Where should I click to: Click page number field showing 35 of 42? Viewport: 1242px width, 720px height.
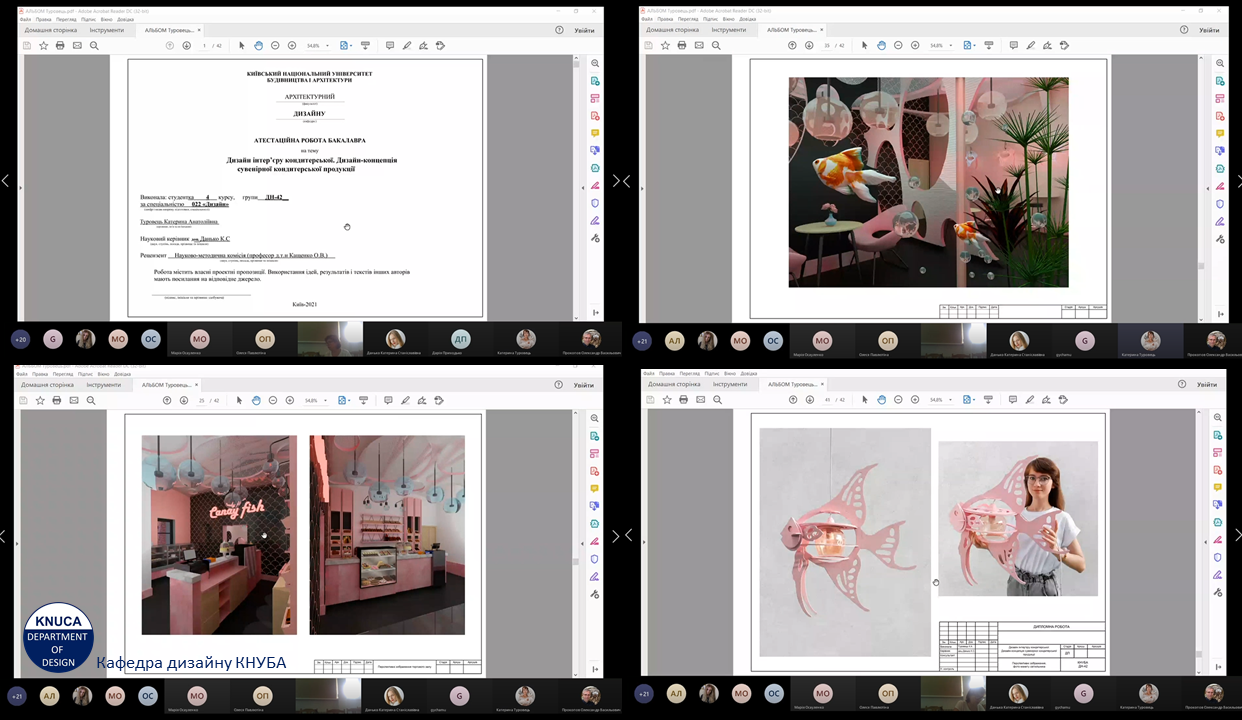pyautogui.click(x=827, y=45)
